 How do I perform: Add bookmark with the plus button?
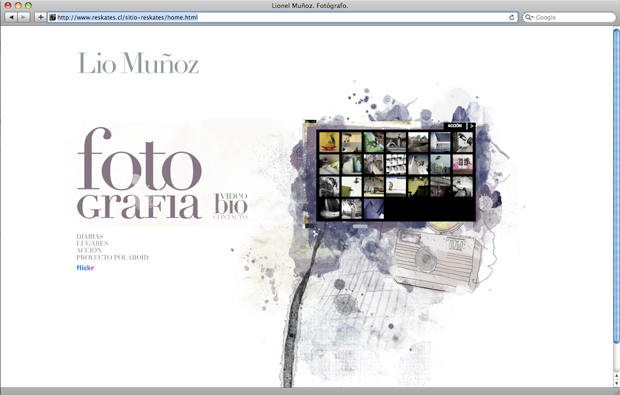coord(40,17)
